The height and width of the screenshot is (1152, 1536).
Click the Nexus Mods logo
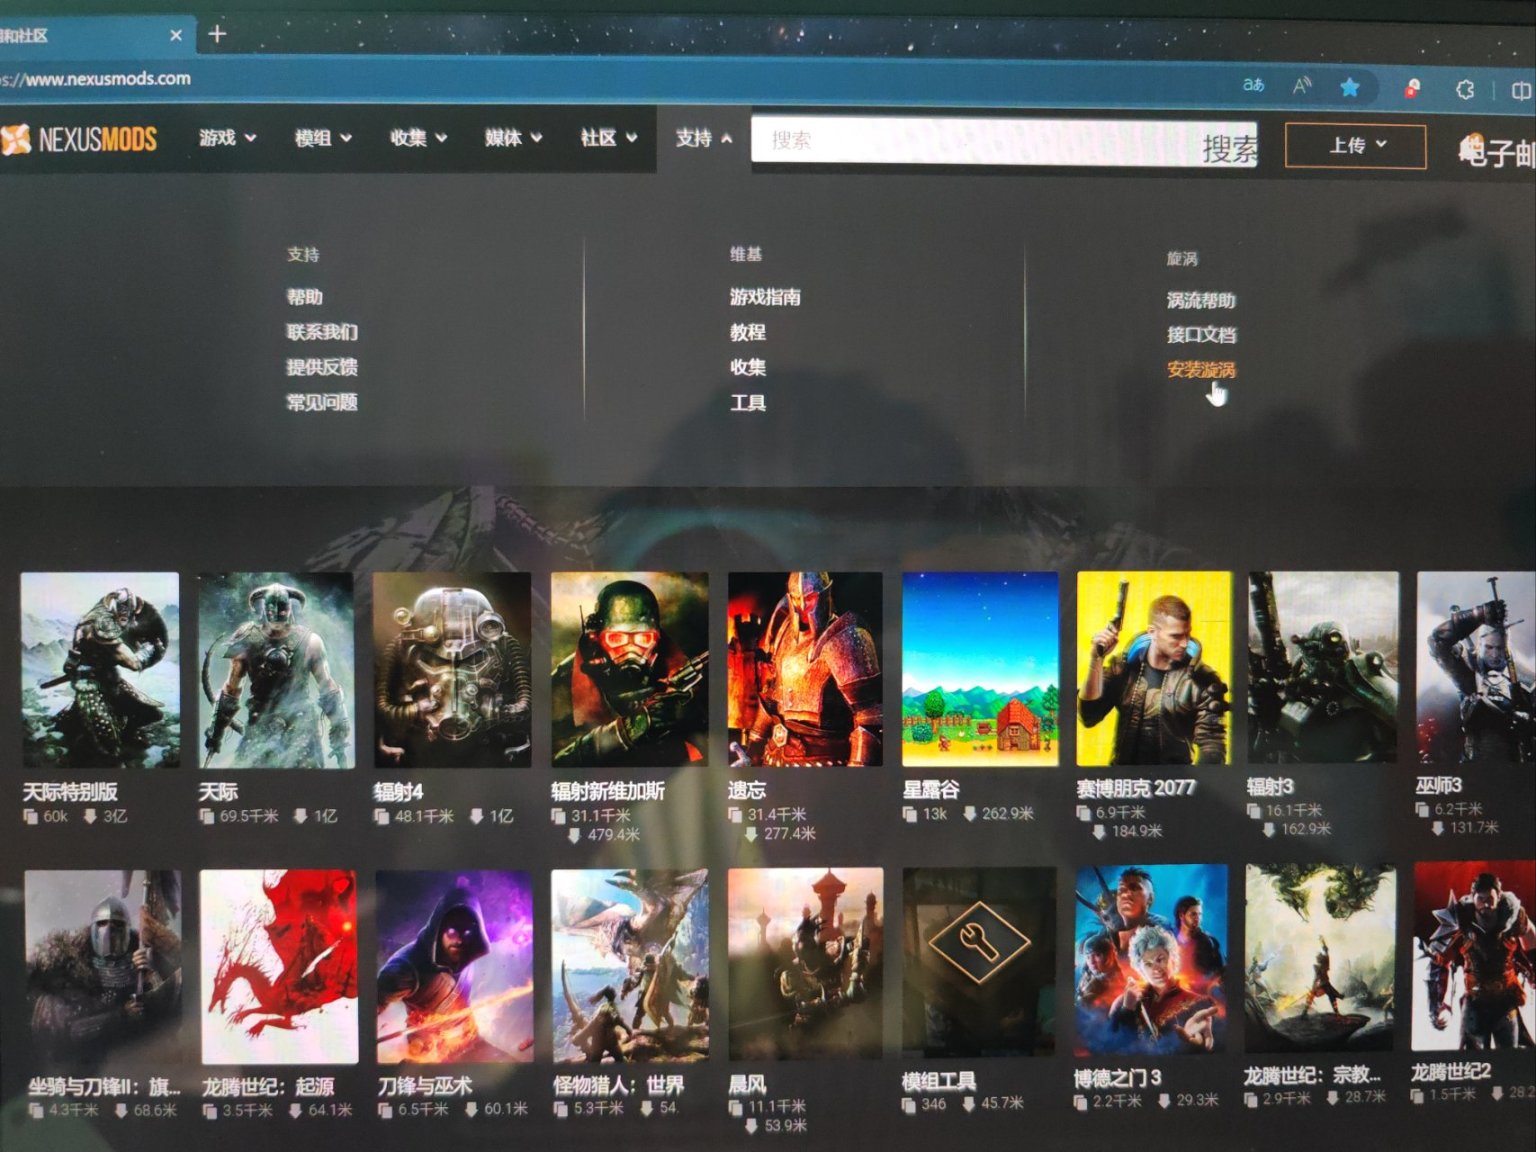click(79, 138)
